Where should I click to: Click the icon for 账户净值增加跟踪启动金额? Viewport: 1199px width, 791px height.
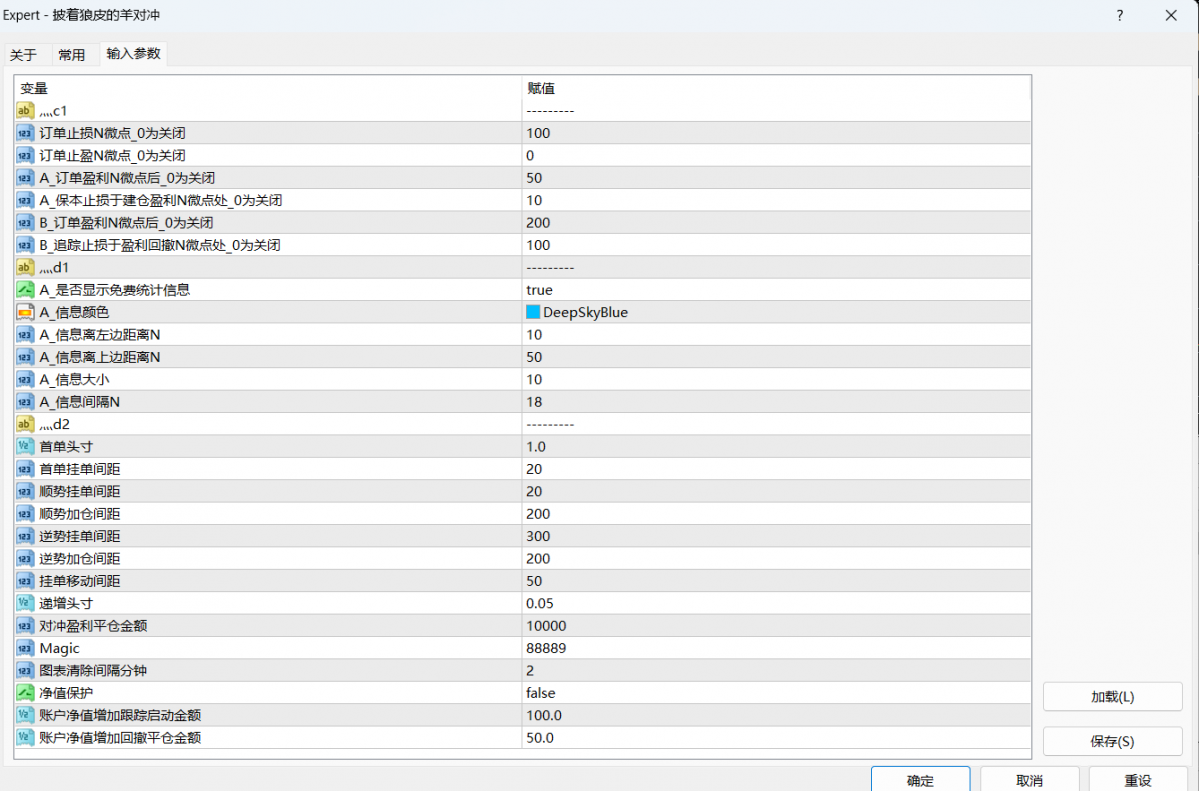[25, 715]
